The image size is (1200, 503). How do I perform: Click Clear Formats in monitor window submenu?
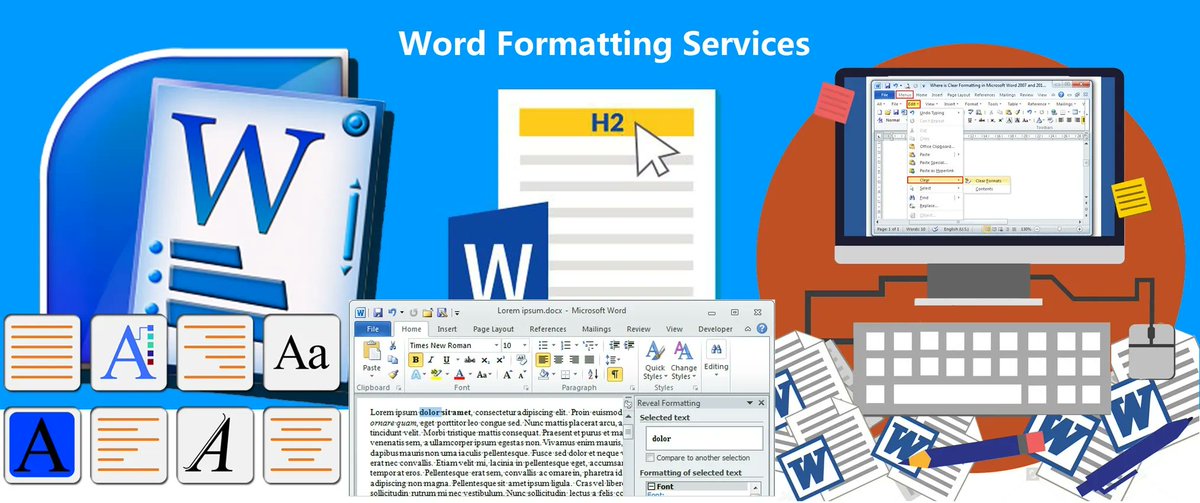(988, 181)
